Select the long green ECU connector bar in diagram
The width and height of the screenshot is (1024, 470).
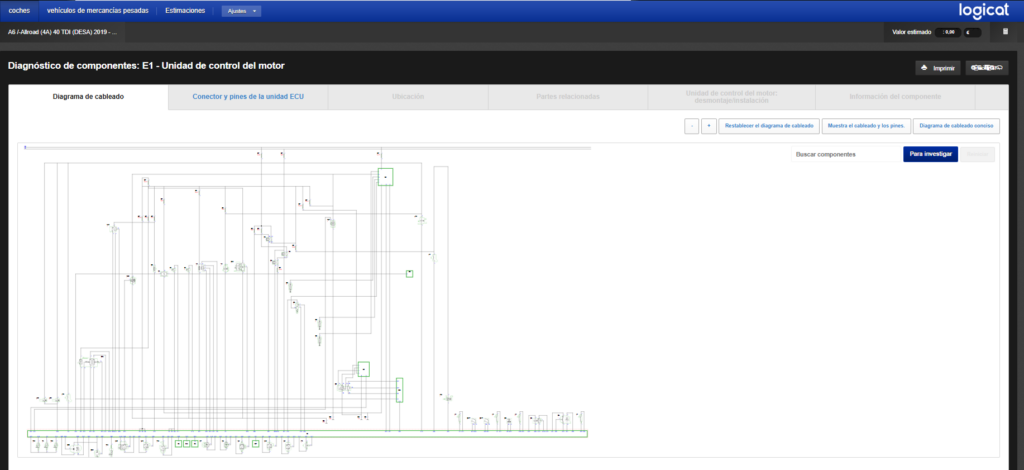tap(308, 434)
